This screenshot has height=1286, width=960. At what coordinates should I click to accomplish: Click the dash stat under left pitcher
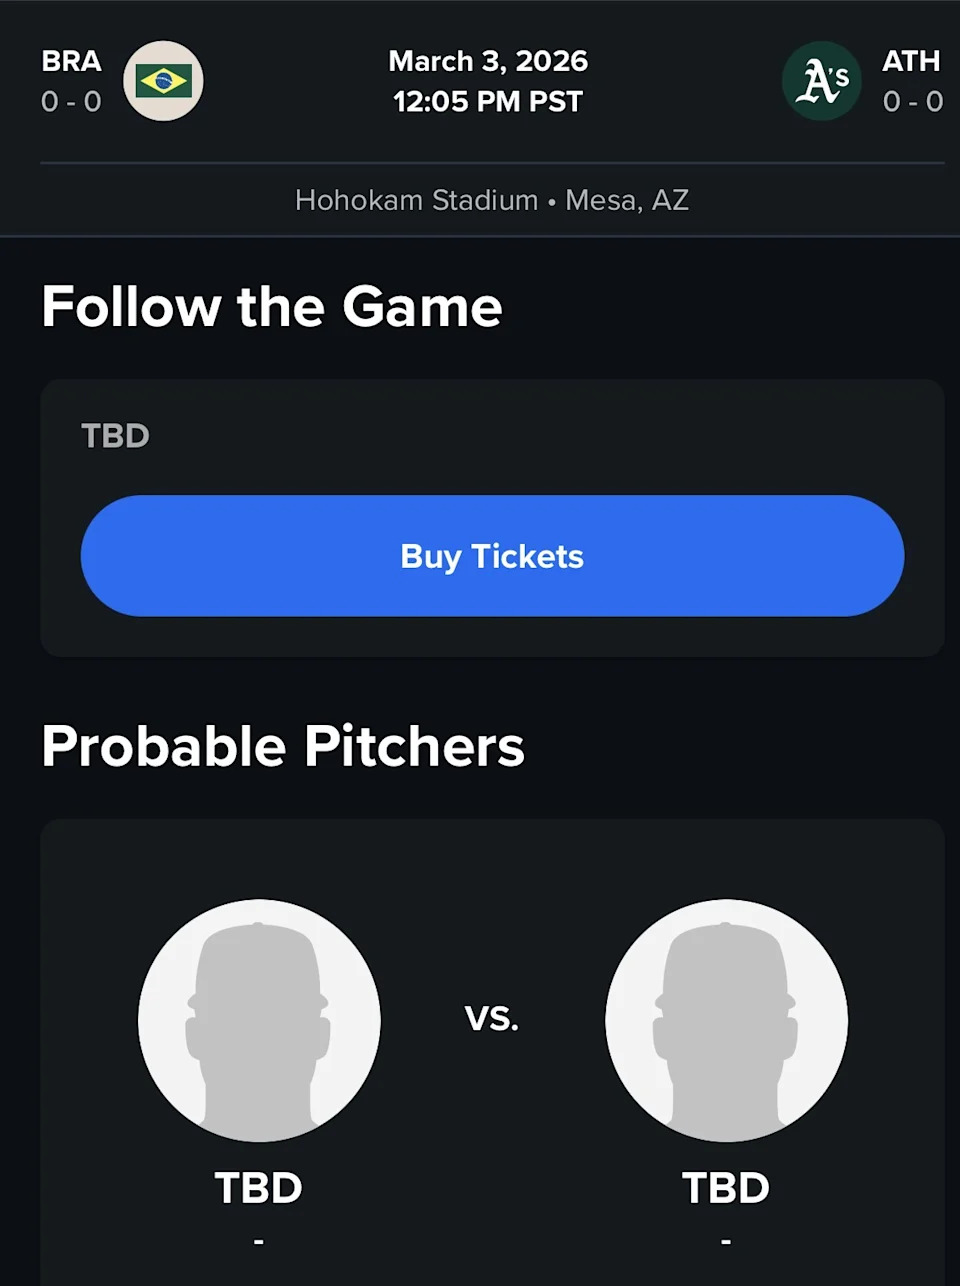[259, 1242]
